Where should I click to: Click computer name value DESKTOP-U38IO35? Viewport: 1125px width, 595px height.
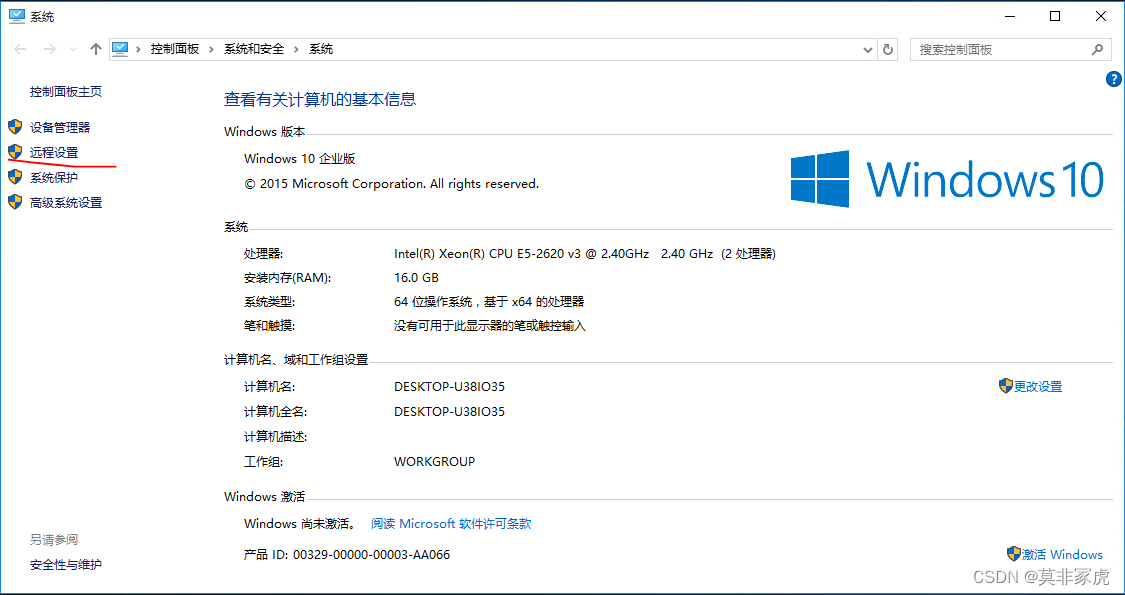(x=449, y=386)
